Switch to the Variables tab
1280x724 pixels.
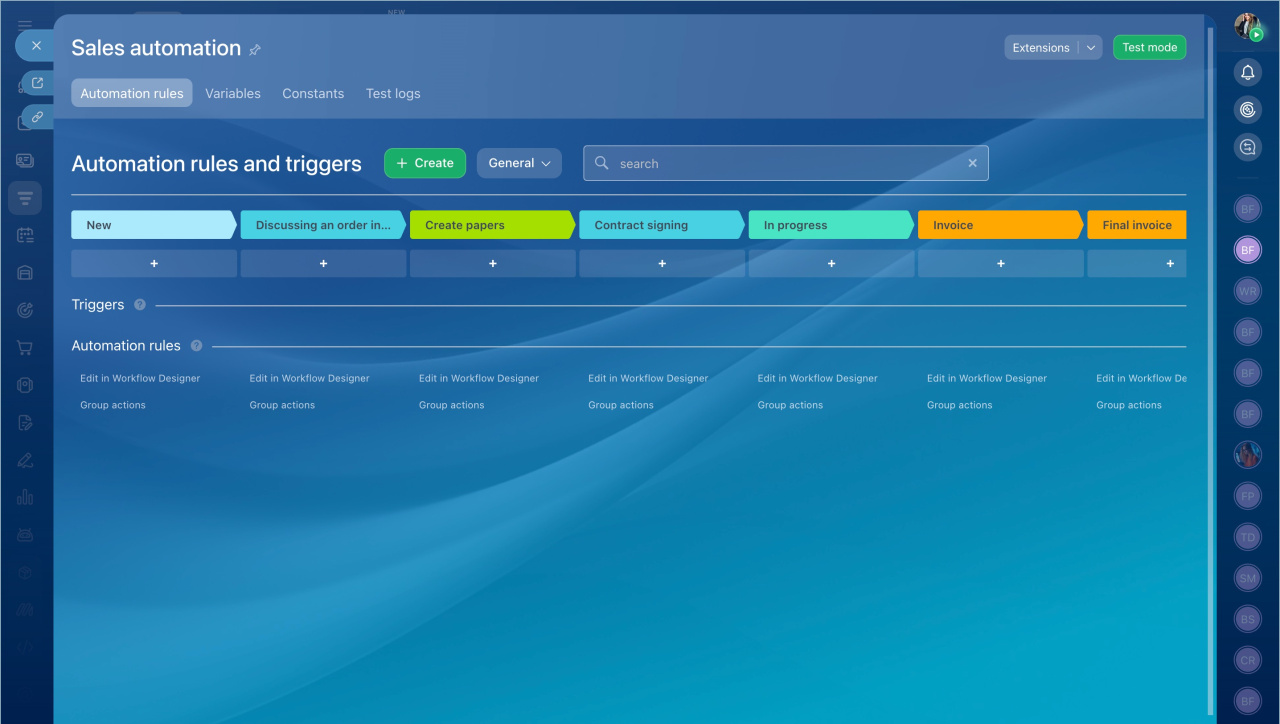(233, 94)
